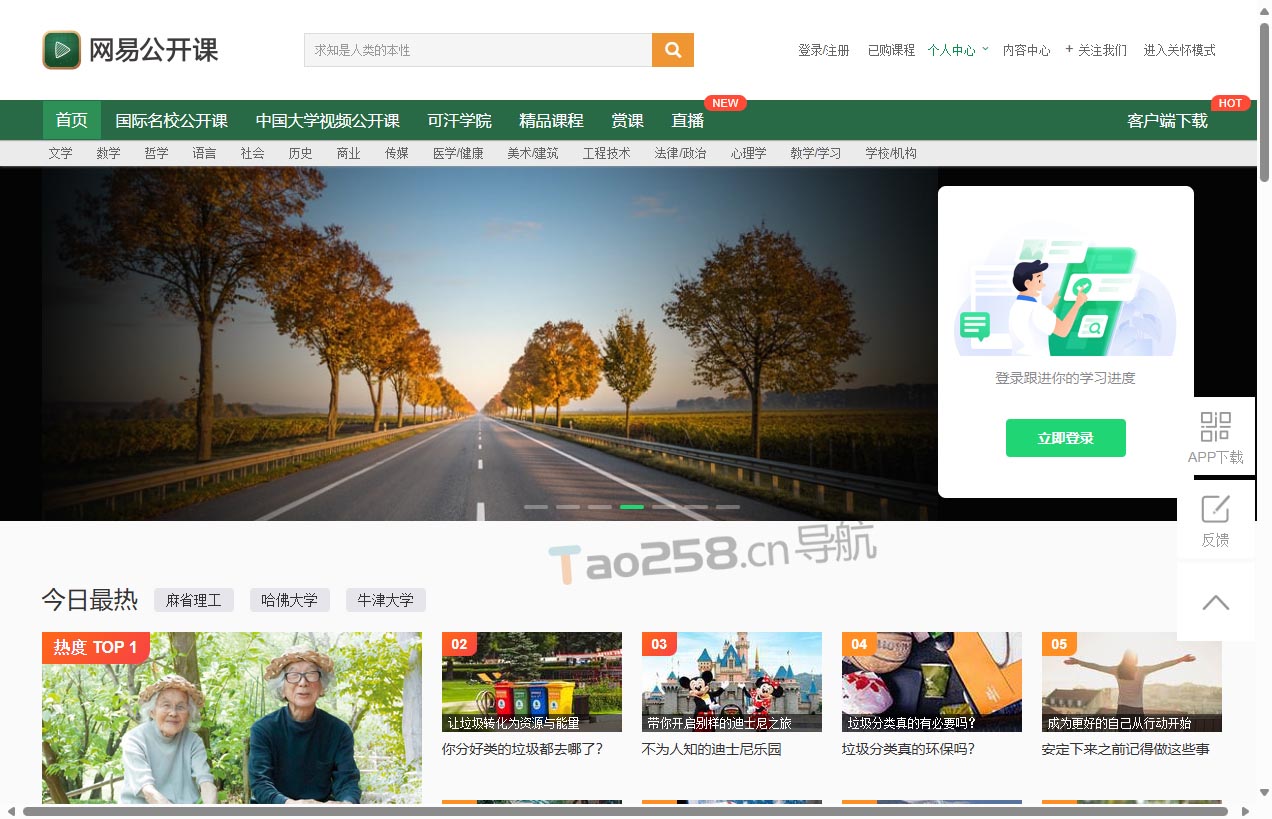Select the 医学/健康 category
This screenshot has width=1272, height=819.
458,153
